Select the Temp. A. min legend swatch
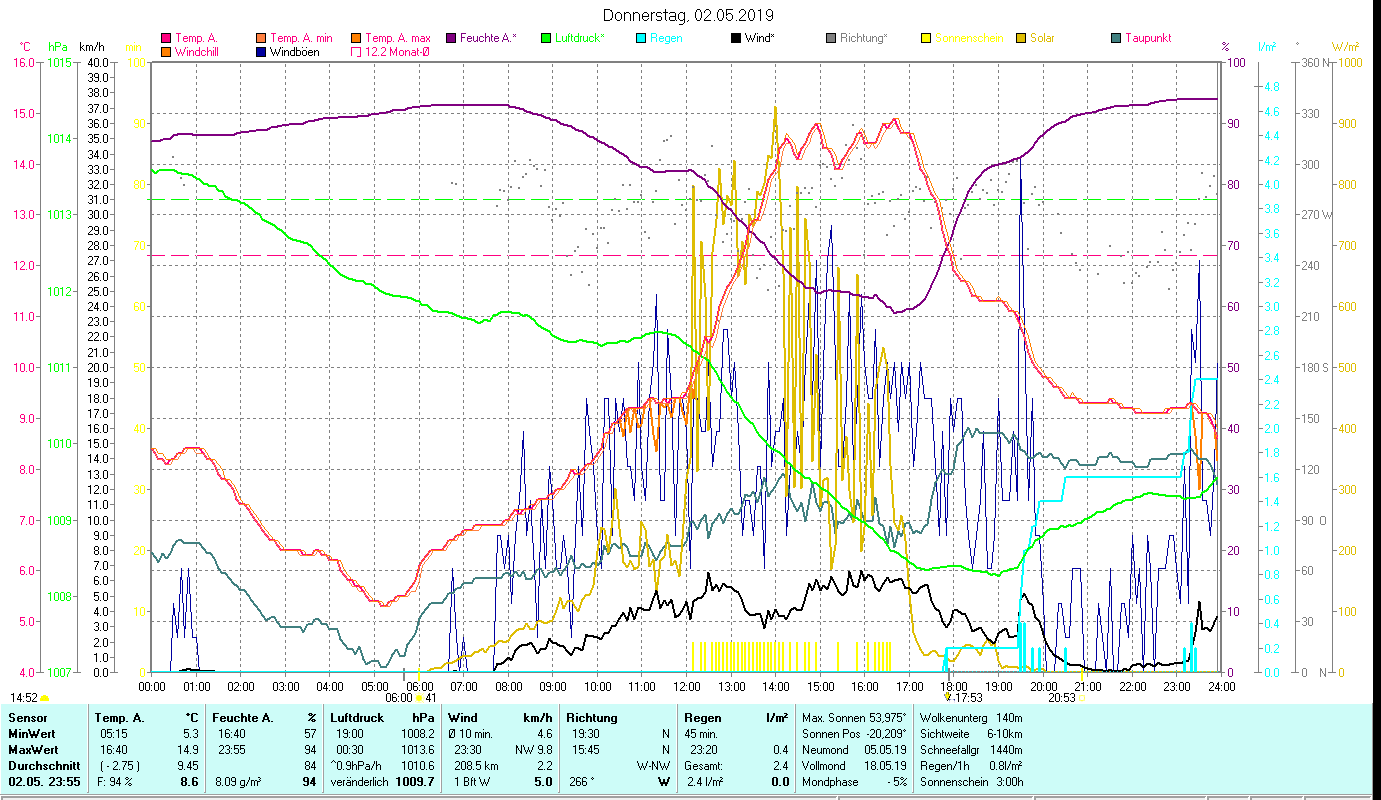 [x=262, y=38]
